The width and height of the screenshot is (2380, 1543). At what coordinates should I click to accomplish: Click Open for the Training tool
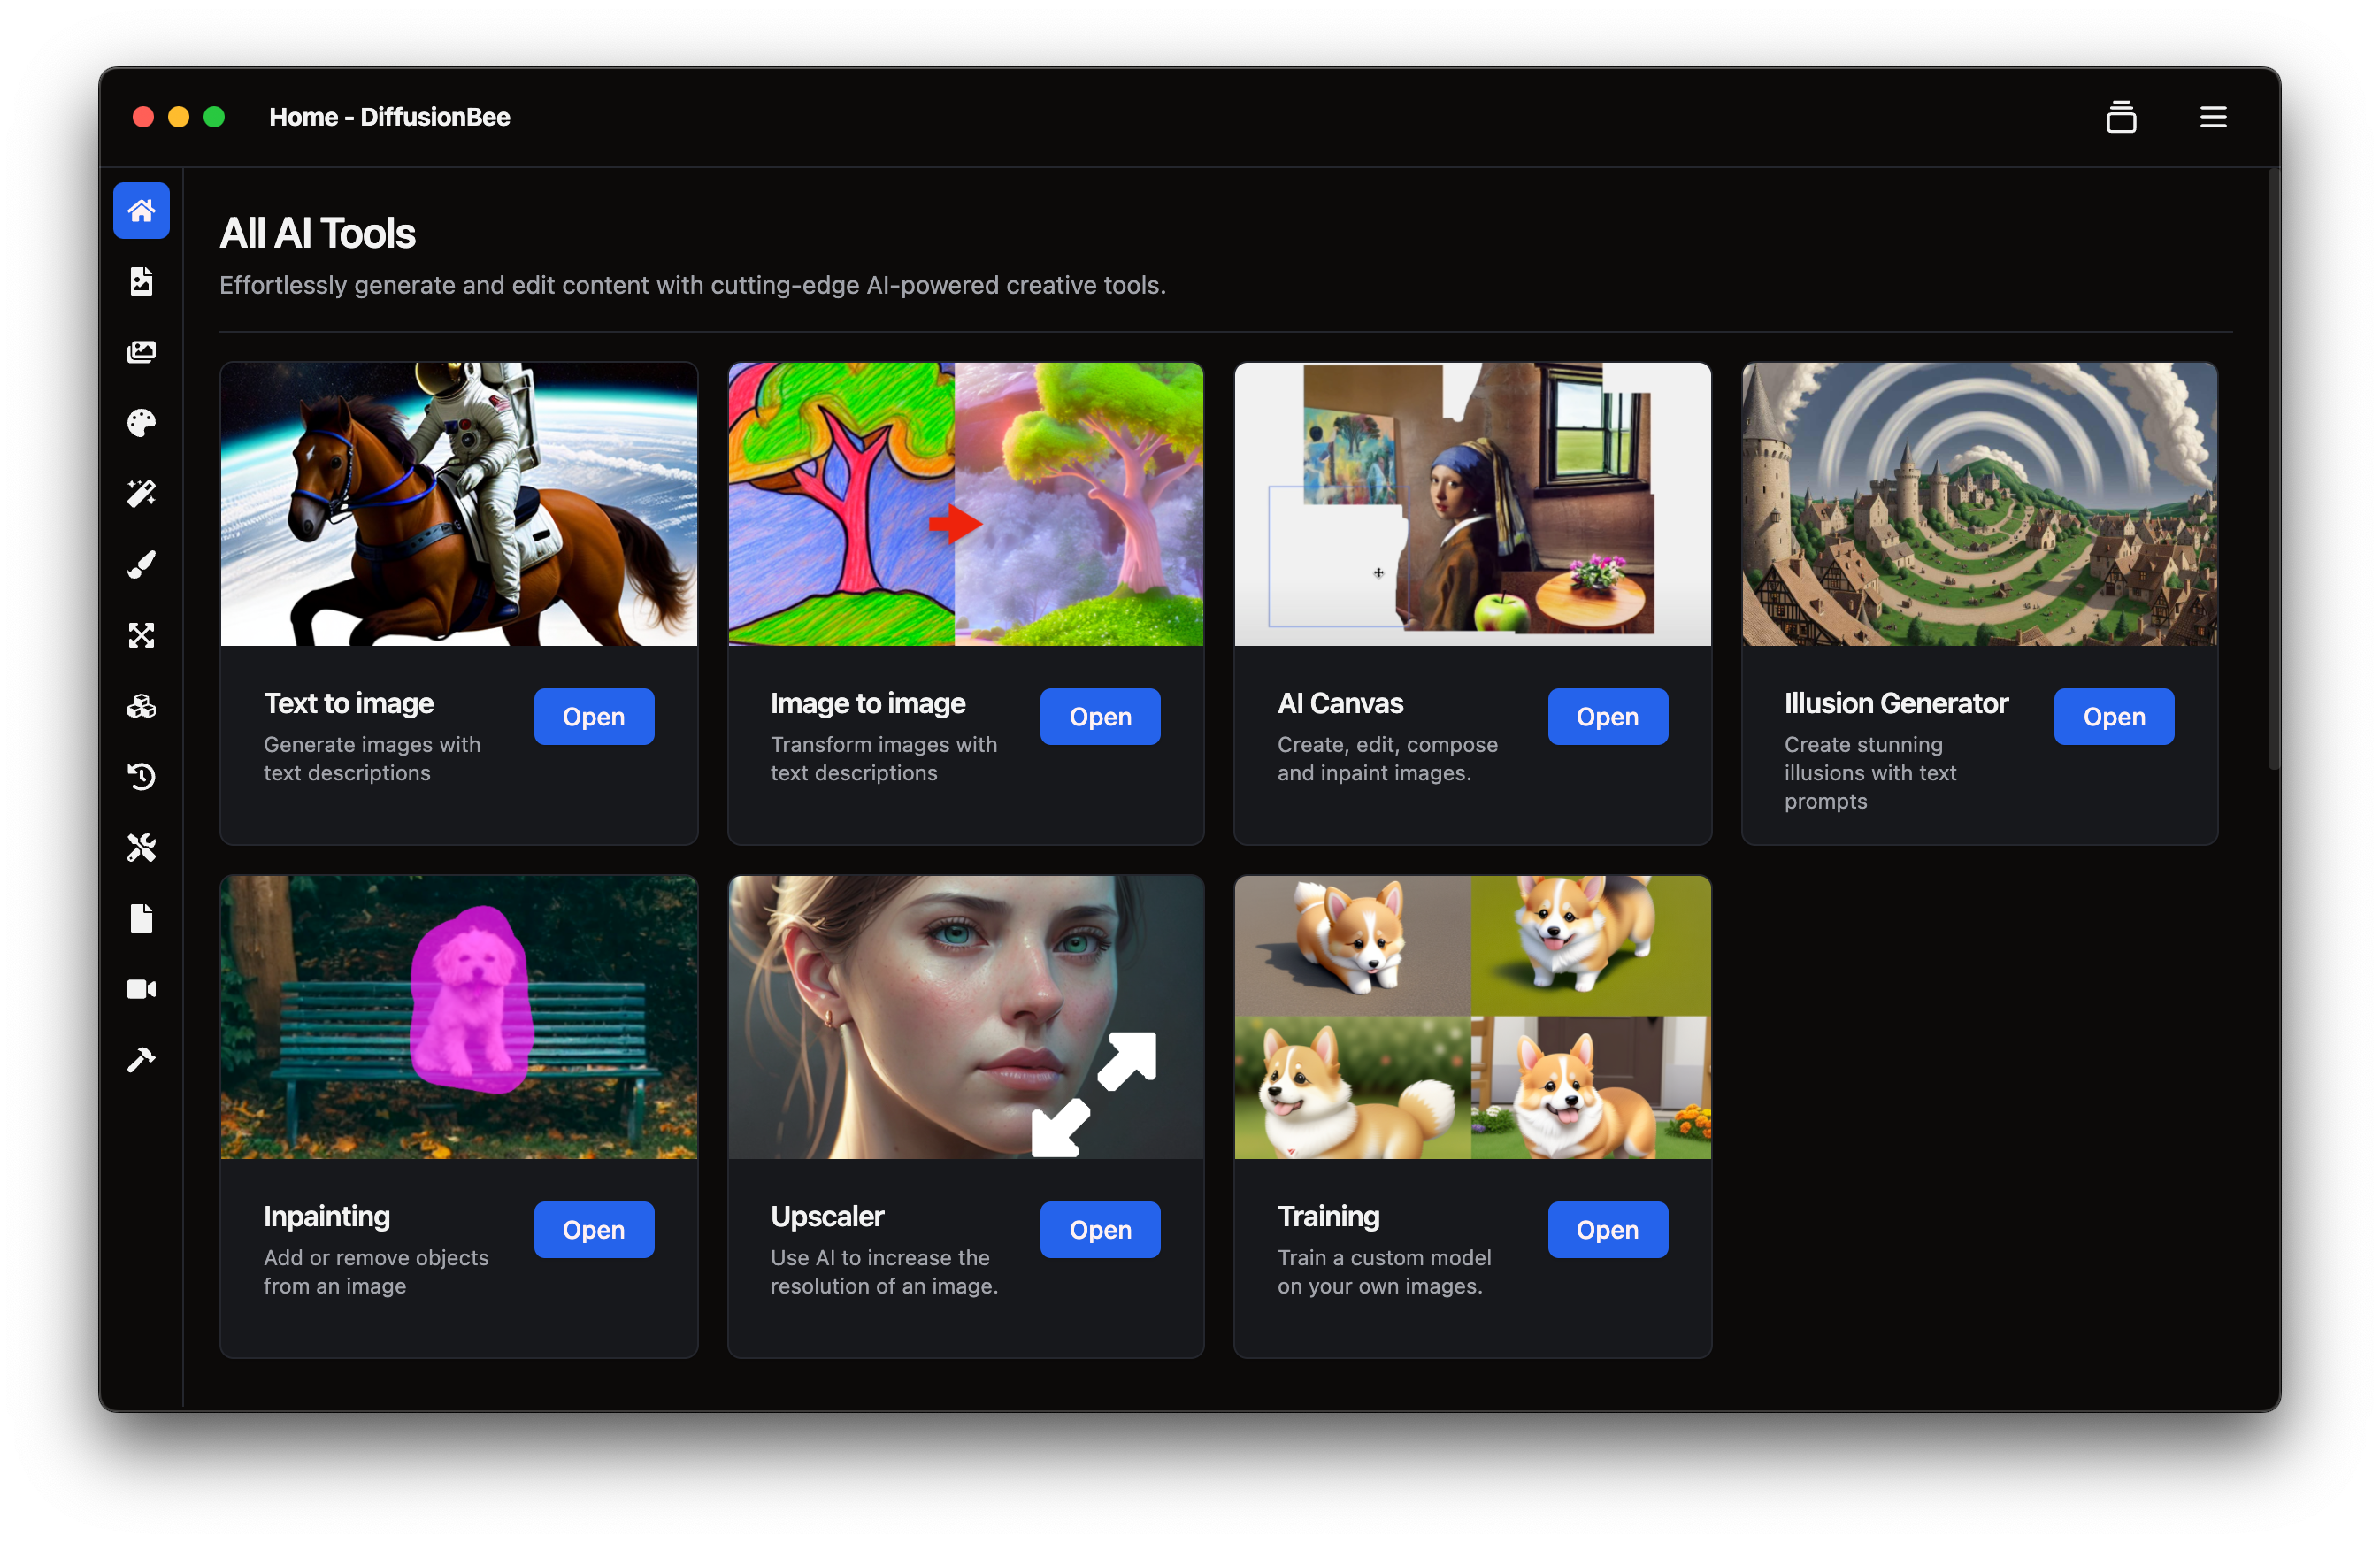coord(1606,1229)
